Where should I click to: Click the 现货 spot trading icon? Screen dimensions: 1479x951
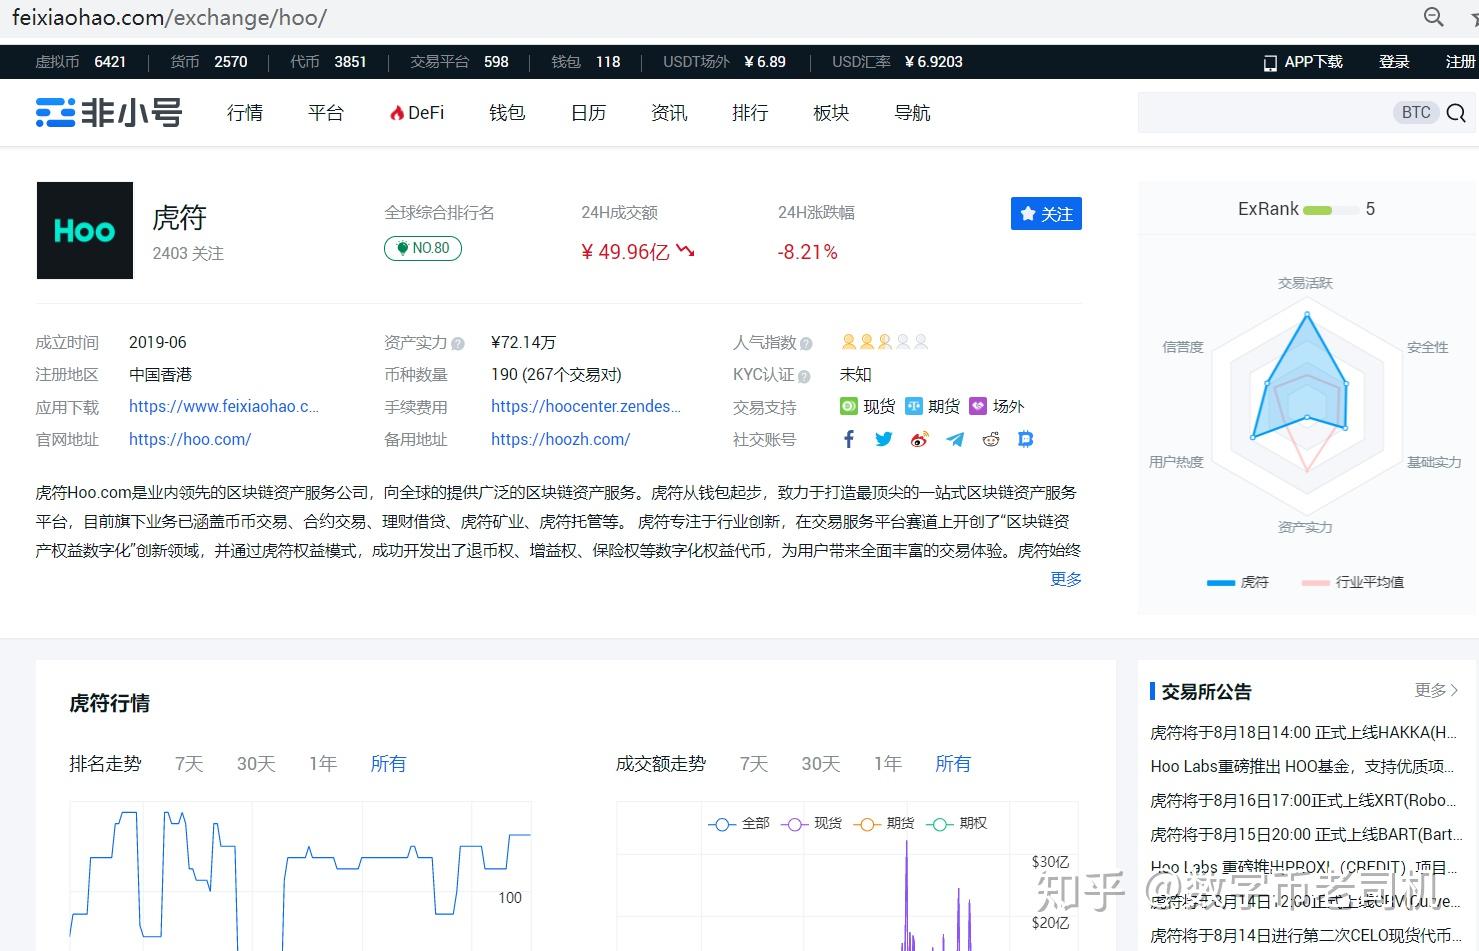click(x=848, y=406)
